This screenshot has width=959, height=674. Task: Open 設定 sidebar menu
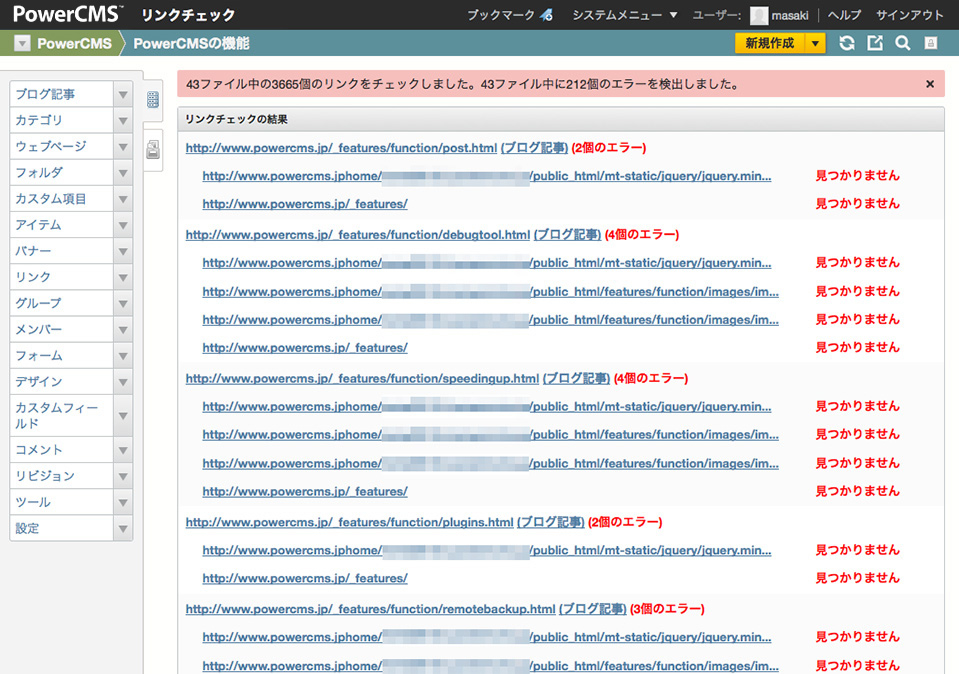62,528
